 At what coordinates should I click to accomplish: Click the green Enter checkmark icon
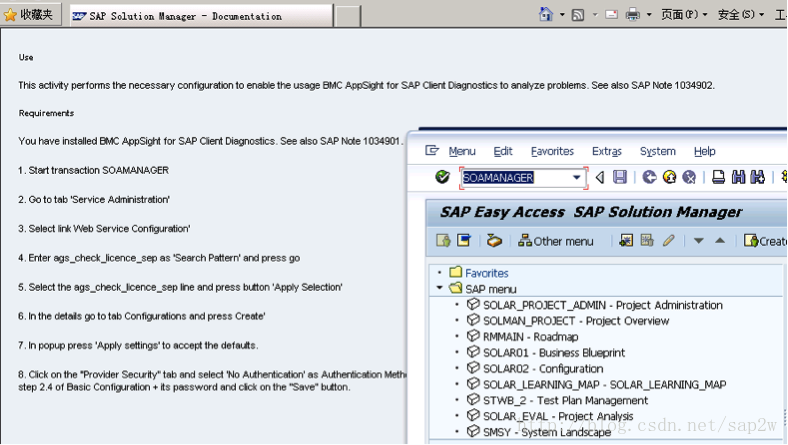click(x=442, y=177)
